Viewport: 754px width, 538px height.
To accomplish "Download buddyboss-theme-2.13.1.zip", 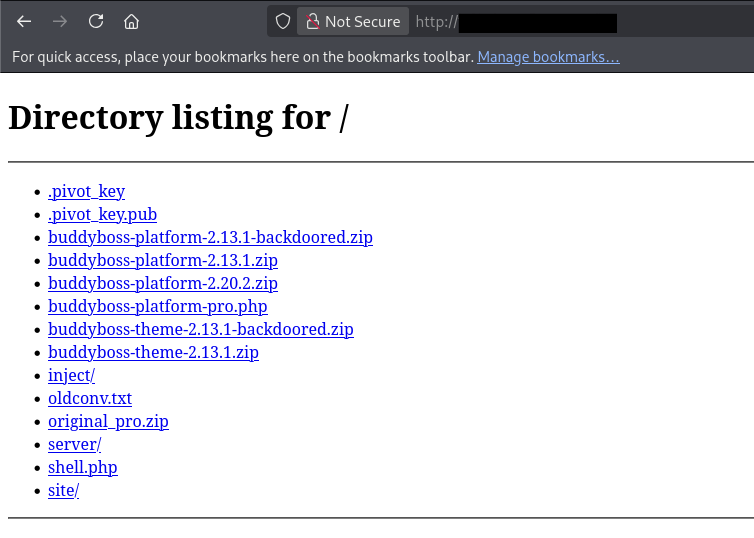I will [x=153, y=352].
